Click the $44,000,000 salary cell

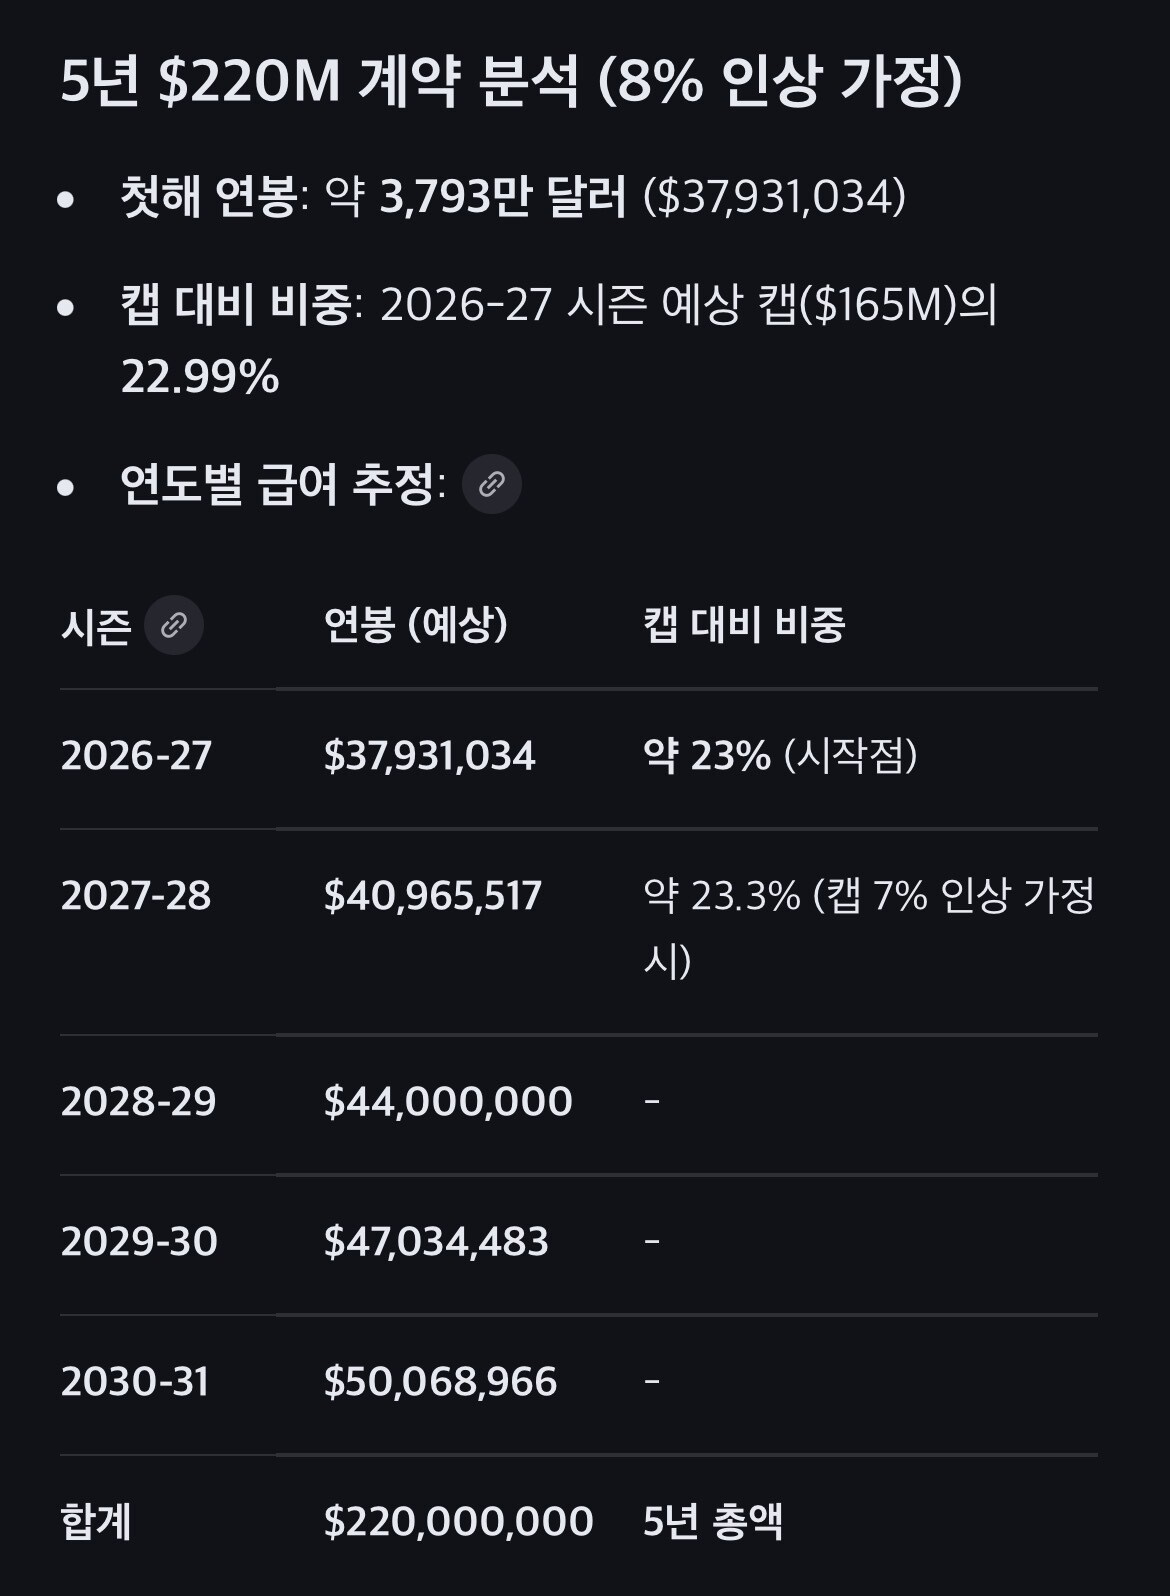(448, 1102)
